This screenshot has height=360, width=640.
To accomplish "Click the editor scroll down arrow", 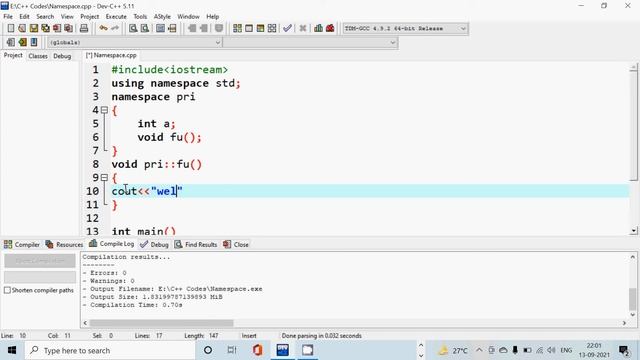I will point(633,231).
